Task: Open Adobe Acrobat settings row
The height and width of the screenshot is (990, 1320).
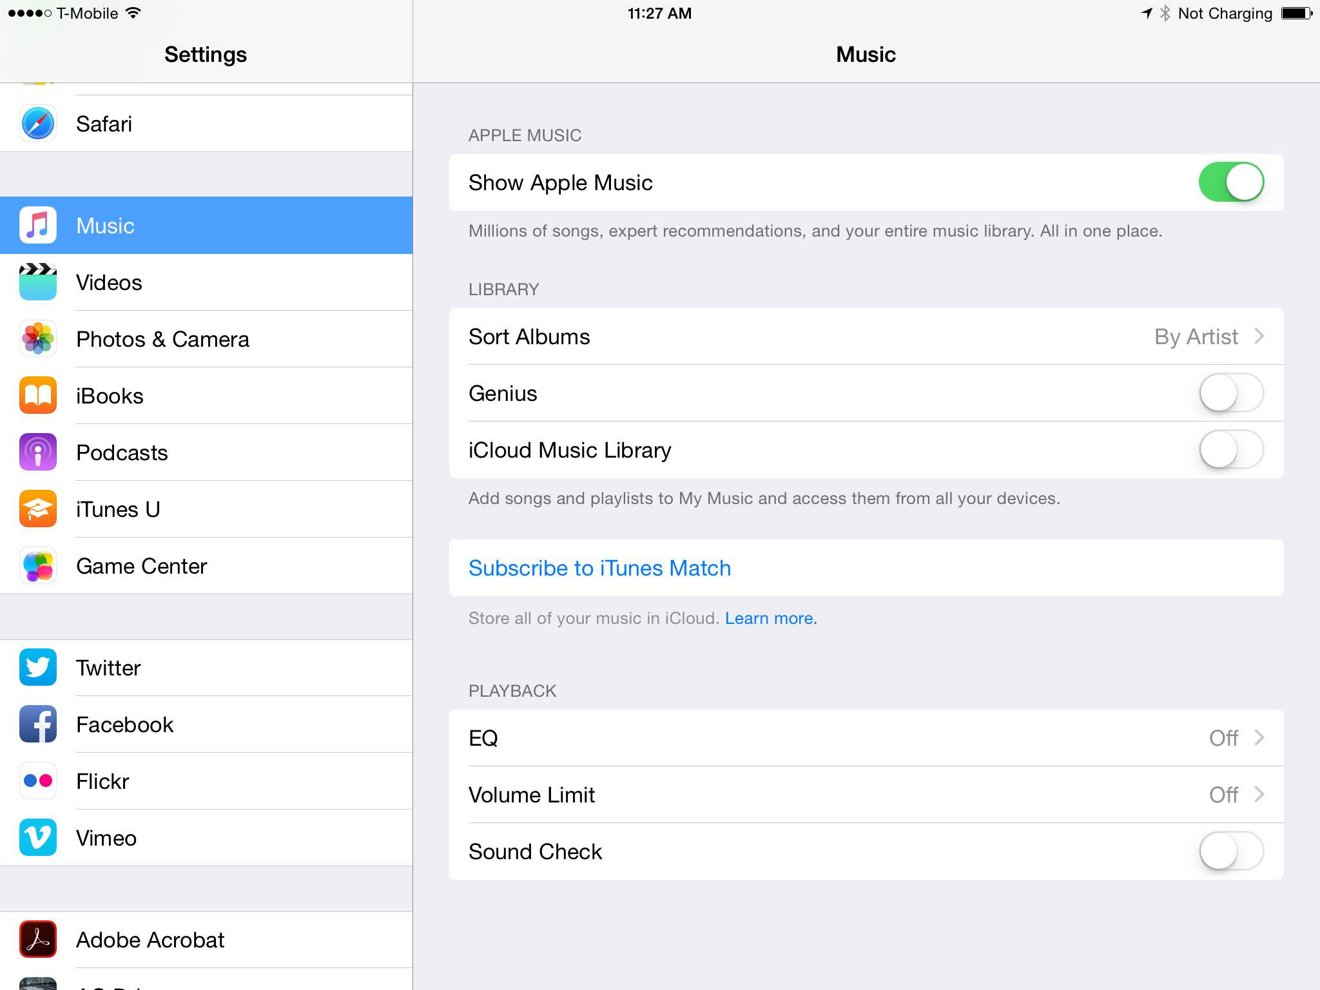Action: coord(206,940)
